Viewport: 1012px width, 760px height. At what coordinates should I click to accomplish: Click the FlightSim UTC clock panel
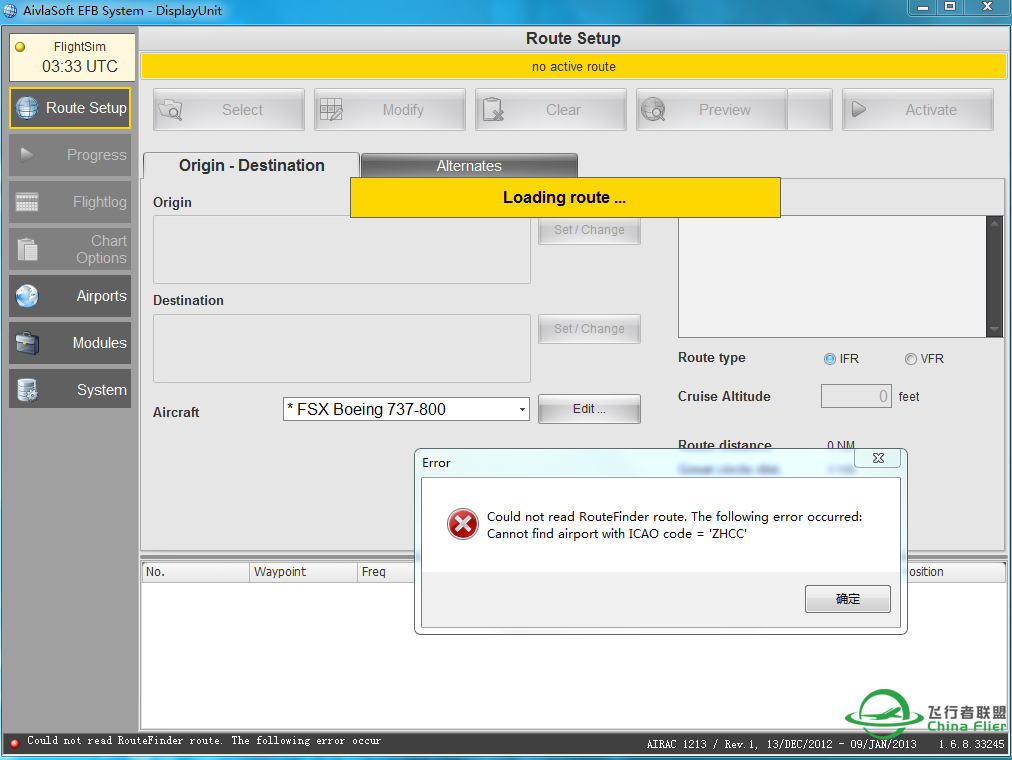click(72, 57)
